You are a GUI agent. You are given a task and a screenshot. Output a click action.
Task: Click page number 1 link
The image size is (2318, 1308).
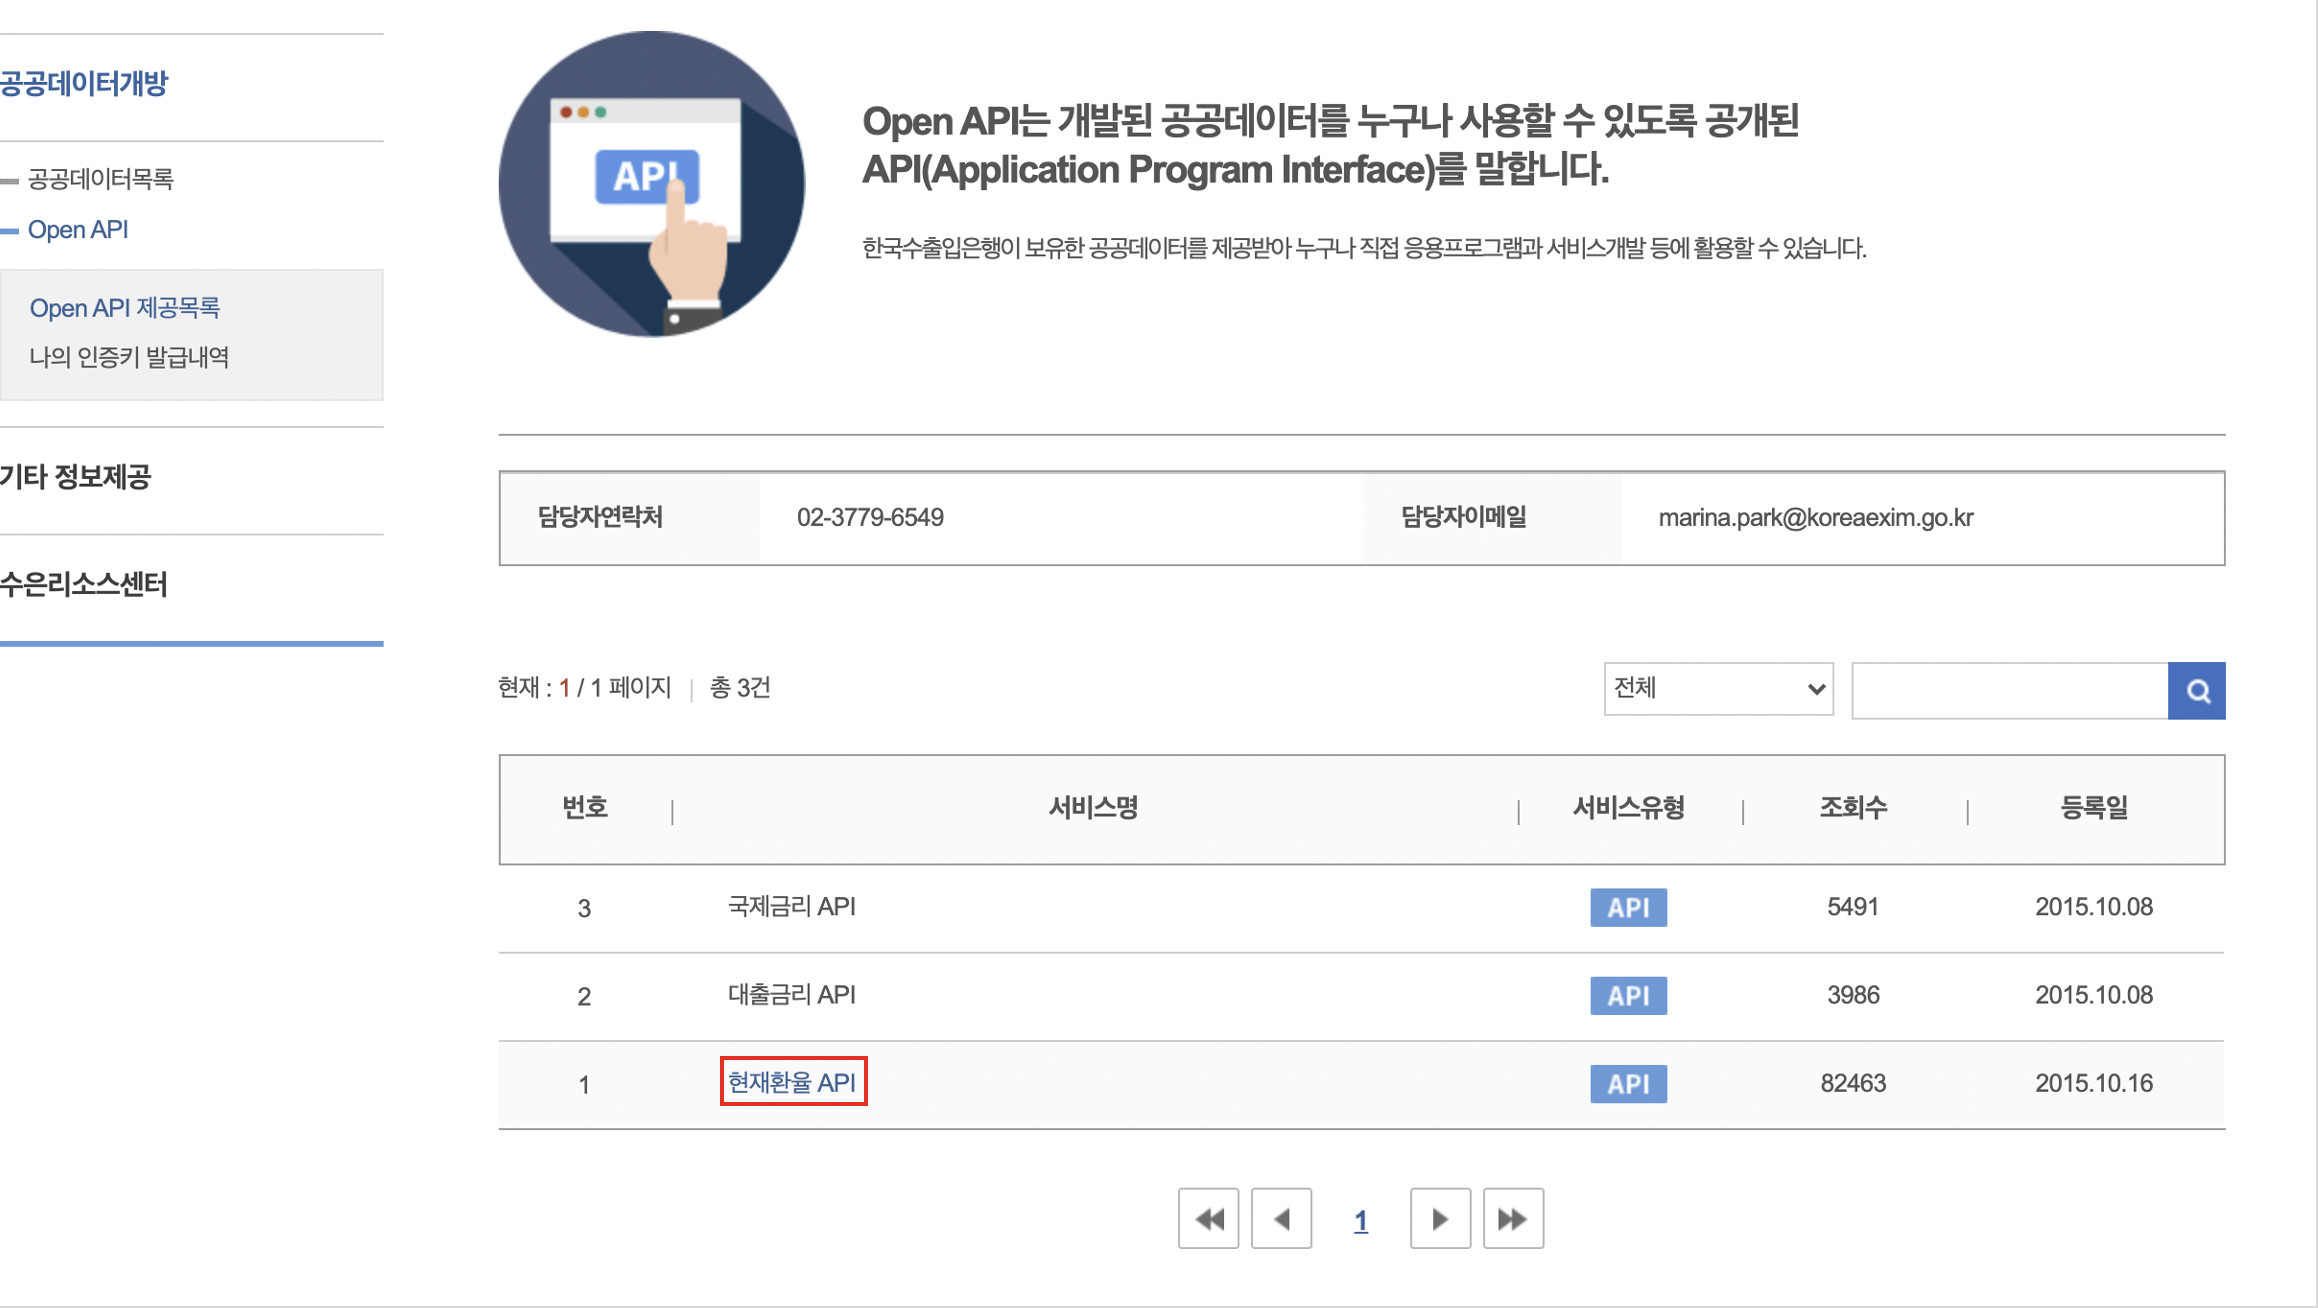pyautogui.click(x=1360, y=1220)
